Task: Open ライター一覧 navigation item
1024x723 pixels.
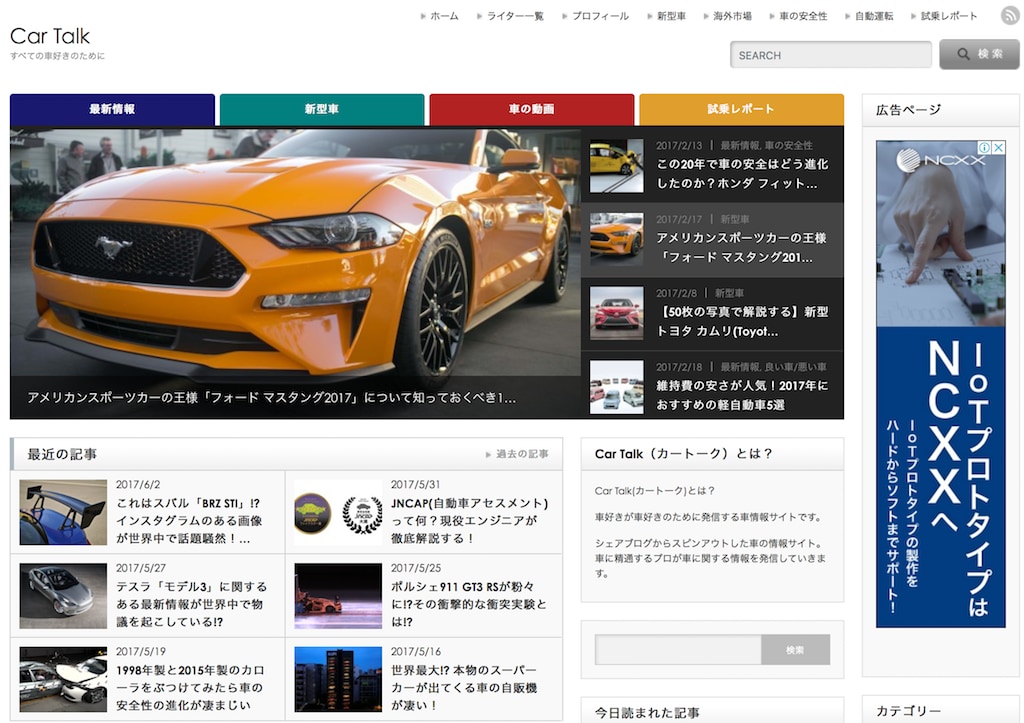Action: tap(515, 16)
